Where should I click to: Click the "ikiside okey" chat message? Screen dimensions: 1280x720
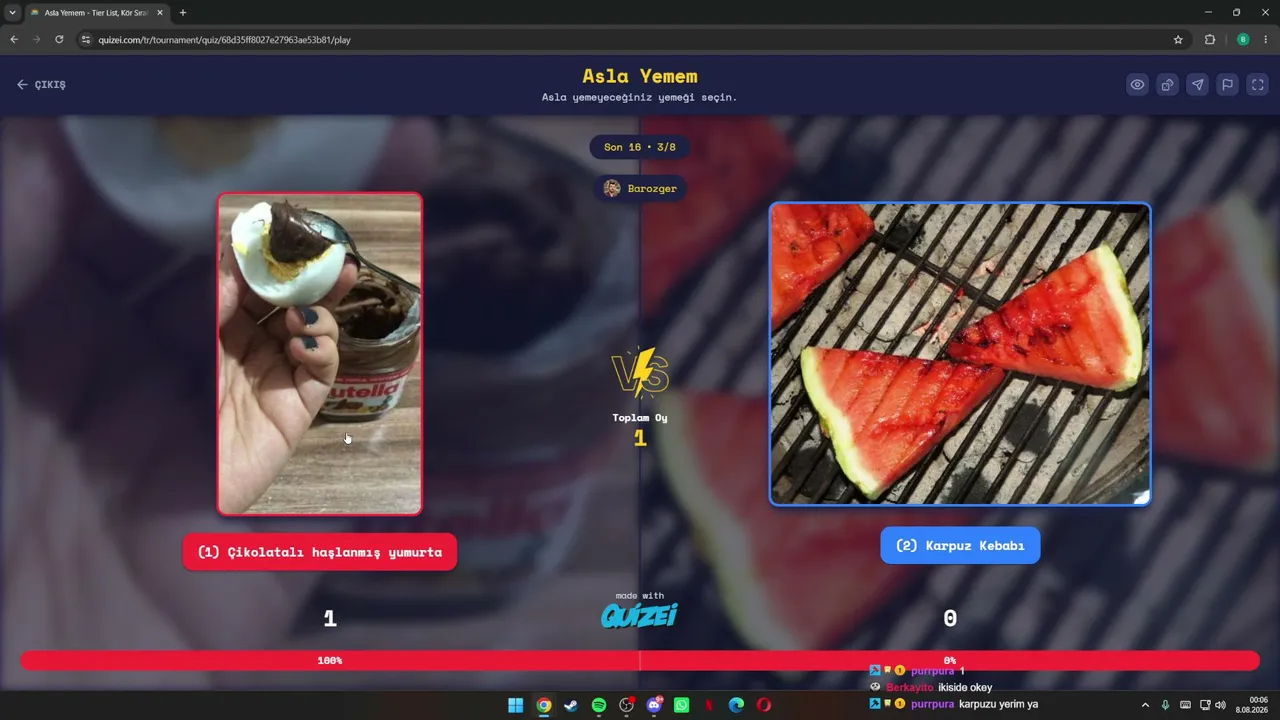pos(965,688)
